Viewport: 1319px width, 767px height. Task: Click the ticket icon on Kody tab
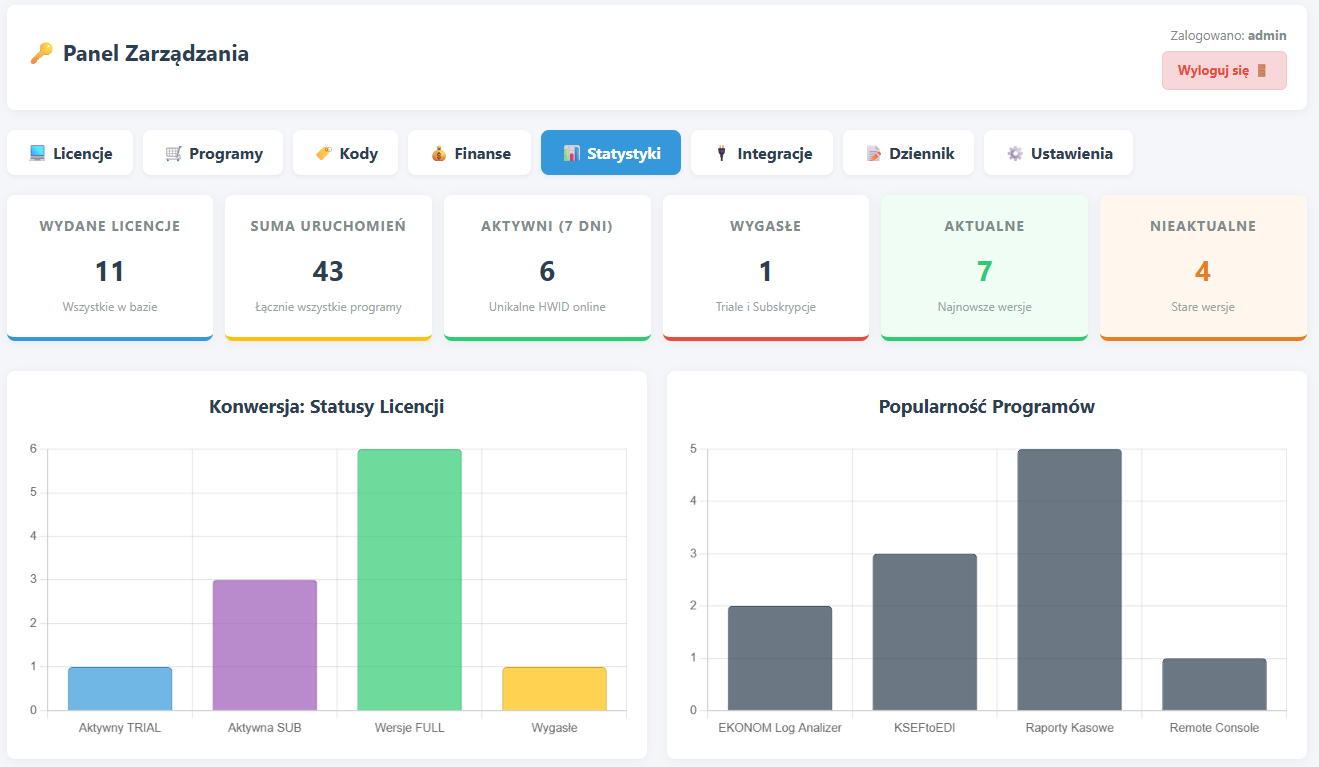tap(323, 153)
